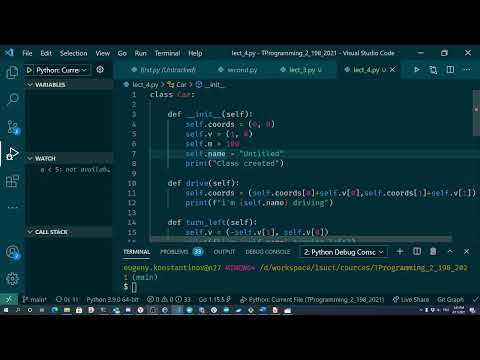Switch to the DEBUG CONSOLE tab
This screenshot has height=360, width=480.
coord(268,252)
